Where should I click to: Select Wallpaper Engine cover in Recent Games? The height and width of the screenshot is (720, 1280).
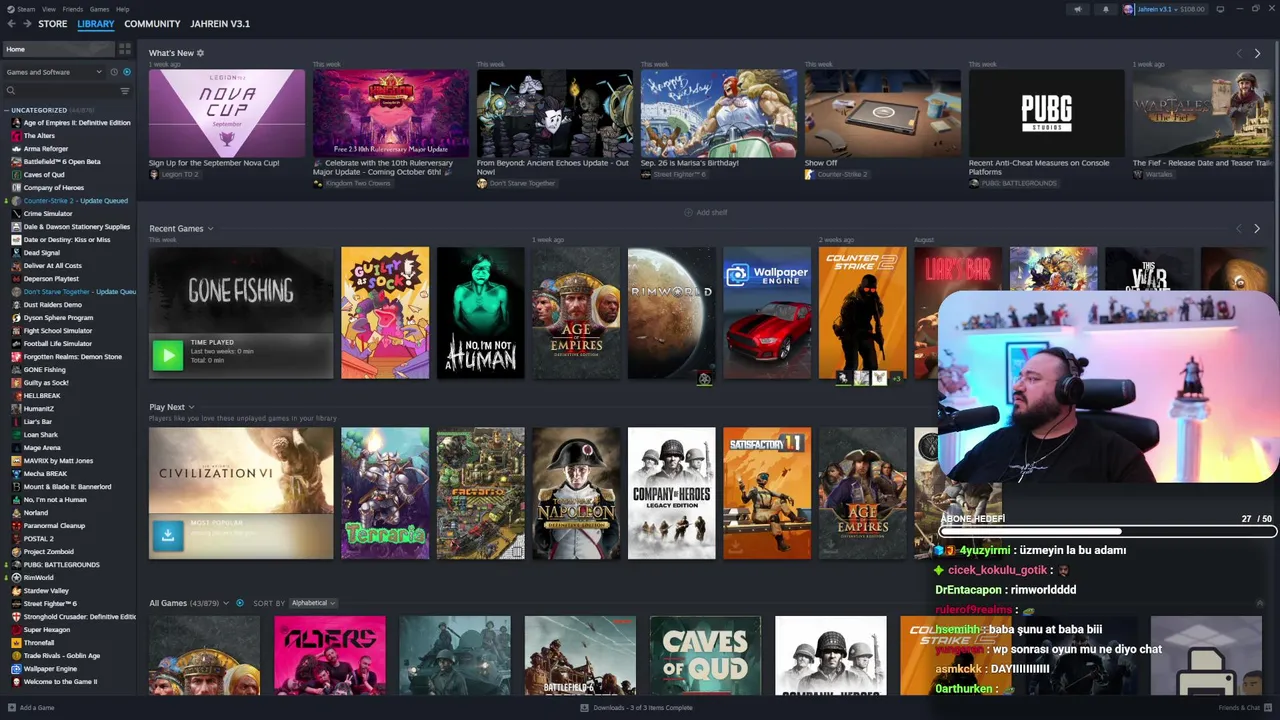click(767, 313)
